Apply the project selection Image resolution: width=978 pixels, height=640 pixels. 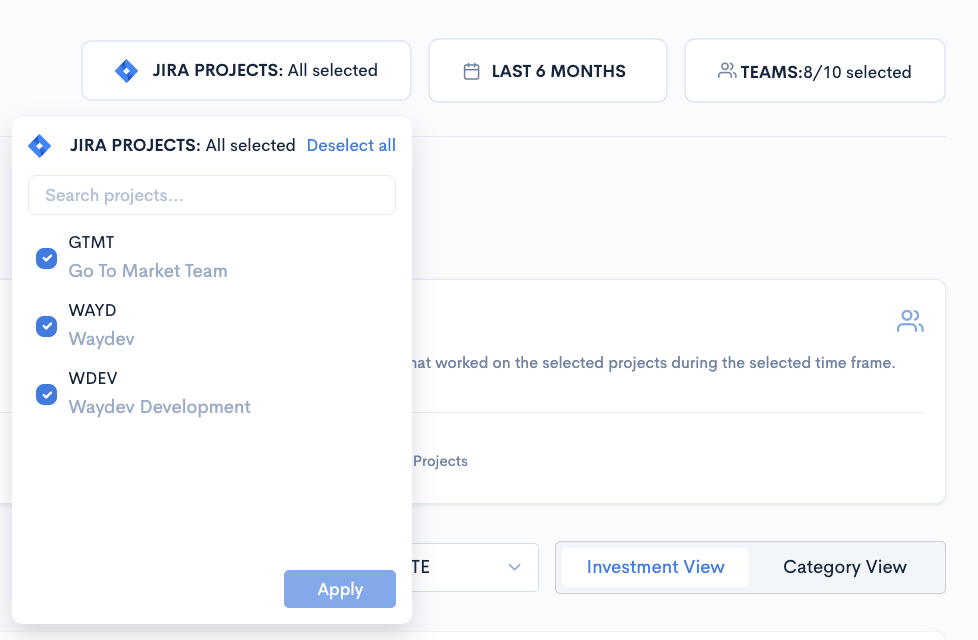pyautogui.click(x=340, y=589)
